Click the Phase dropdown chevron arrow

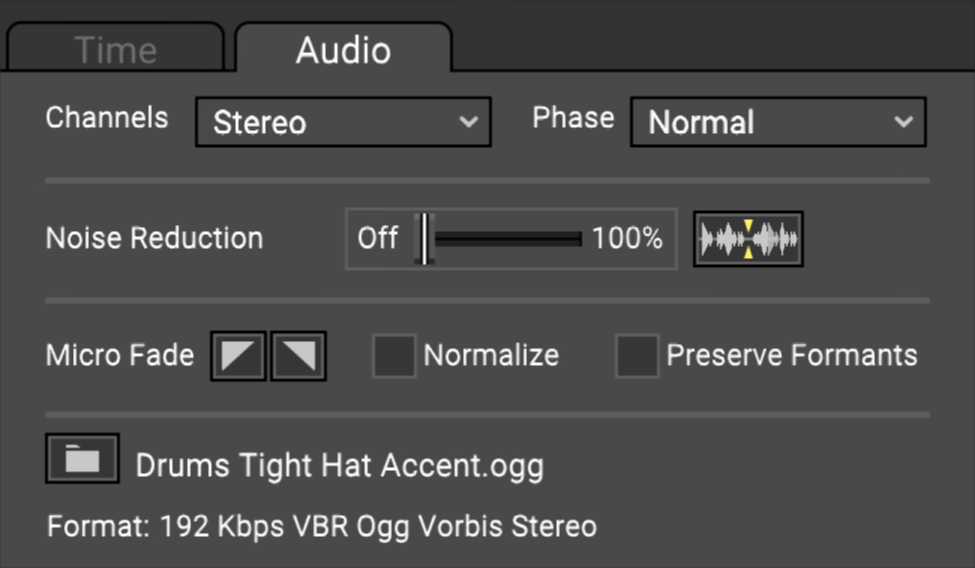903,122
